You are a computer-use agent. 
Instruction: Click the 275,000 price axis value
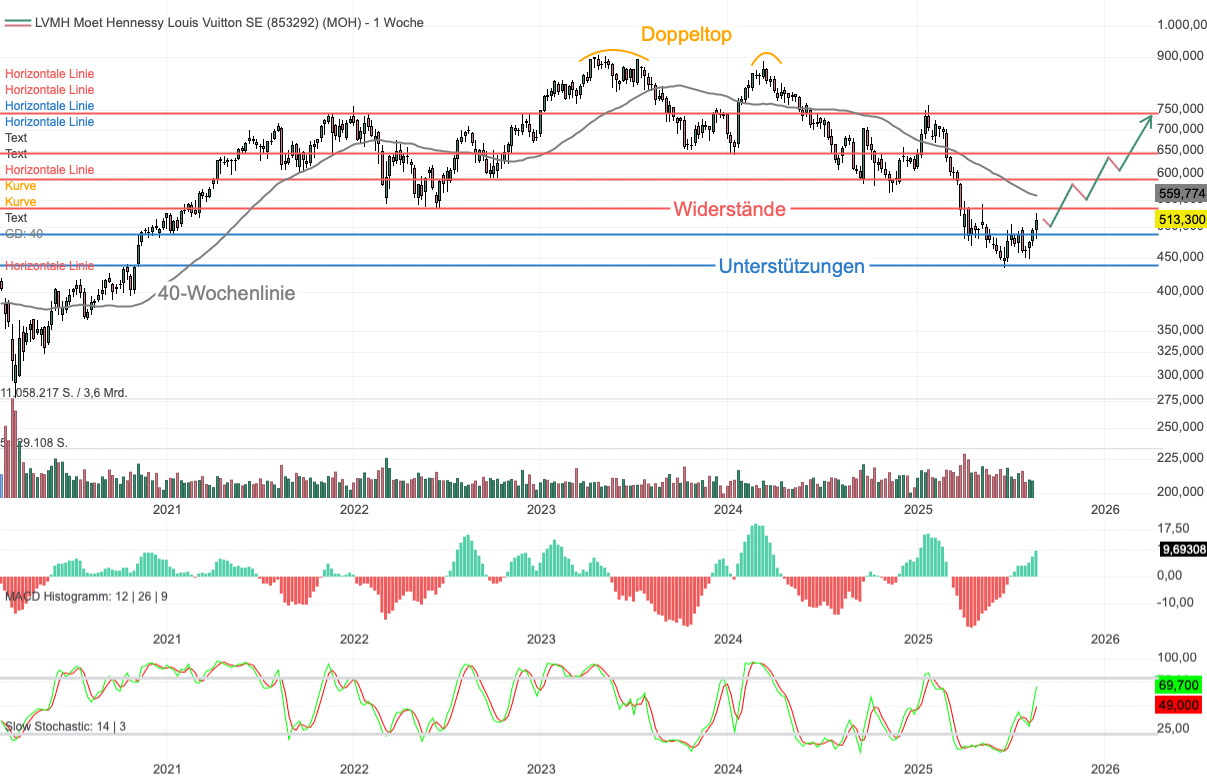point(1180,399)
